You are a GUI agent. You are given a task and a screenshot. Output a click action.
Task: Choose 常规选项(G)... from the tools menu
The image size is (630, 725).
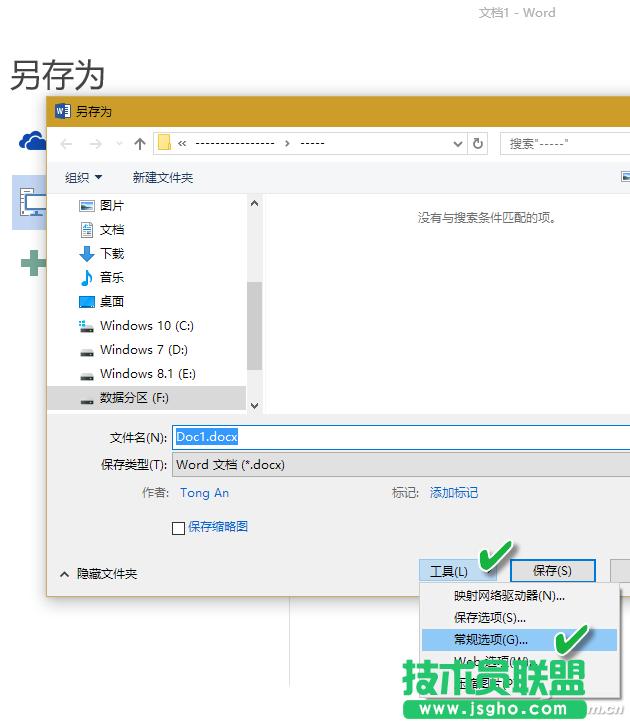[490, 639]
